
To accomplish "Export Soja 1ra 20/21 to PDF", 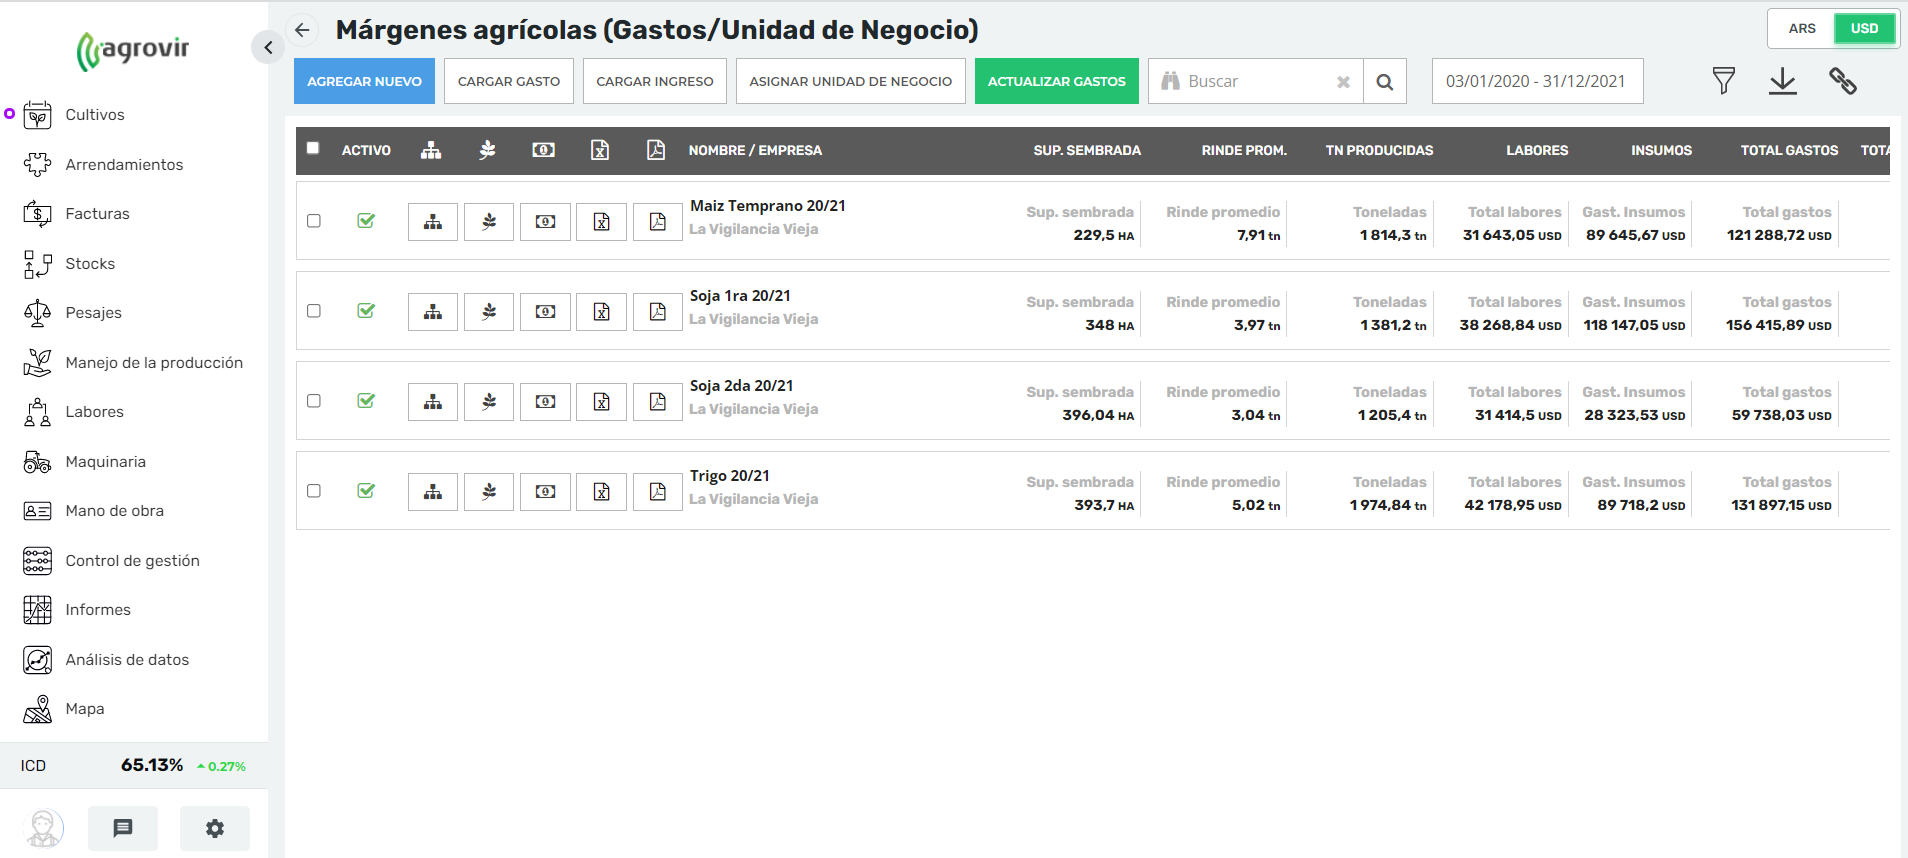I will 658,312.
